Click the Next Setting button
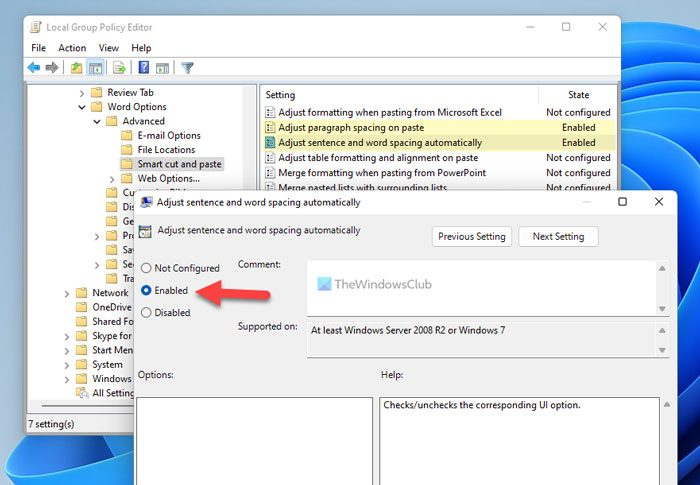 pyautogui.click(x=558, y=236)
